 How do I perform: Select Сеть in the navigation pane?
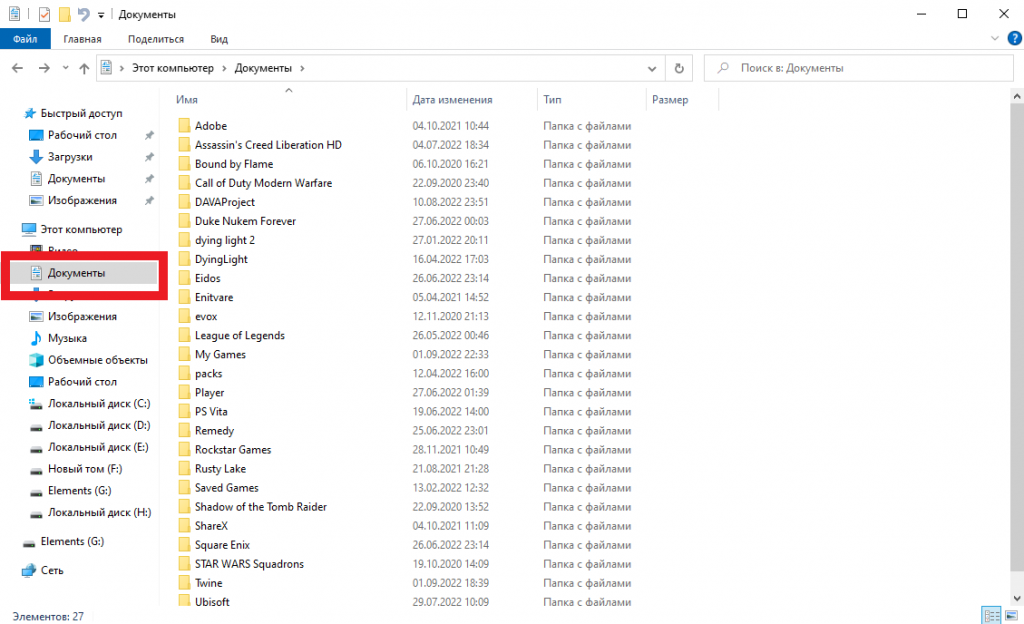(x=52, y=570)
